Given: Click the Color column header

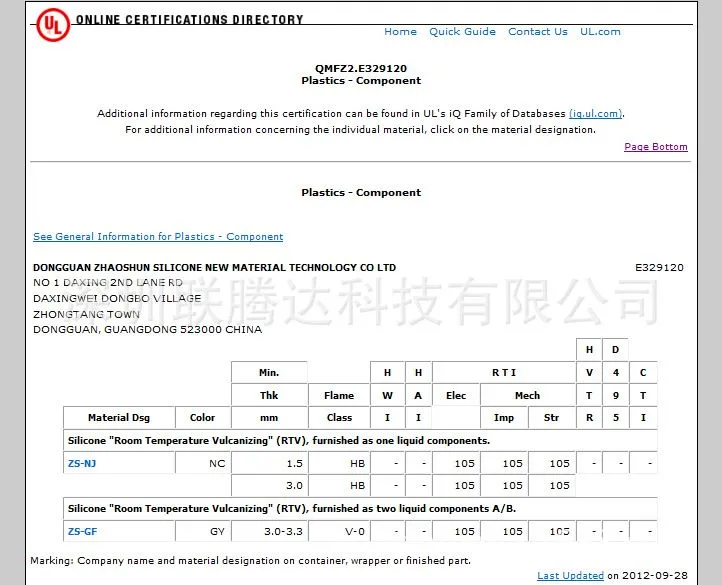Looking at the screenshot, I should pyautogui.click(x=203, y=418).
